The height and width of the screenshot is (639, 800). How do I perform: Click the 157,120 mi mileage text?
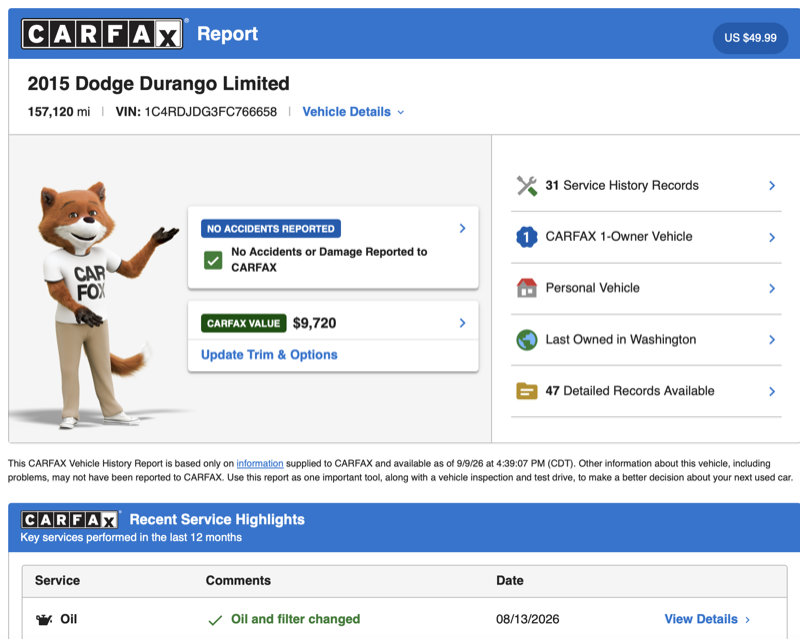59,112
